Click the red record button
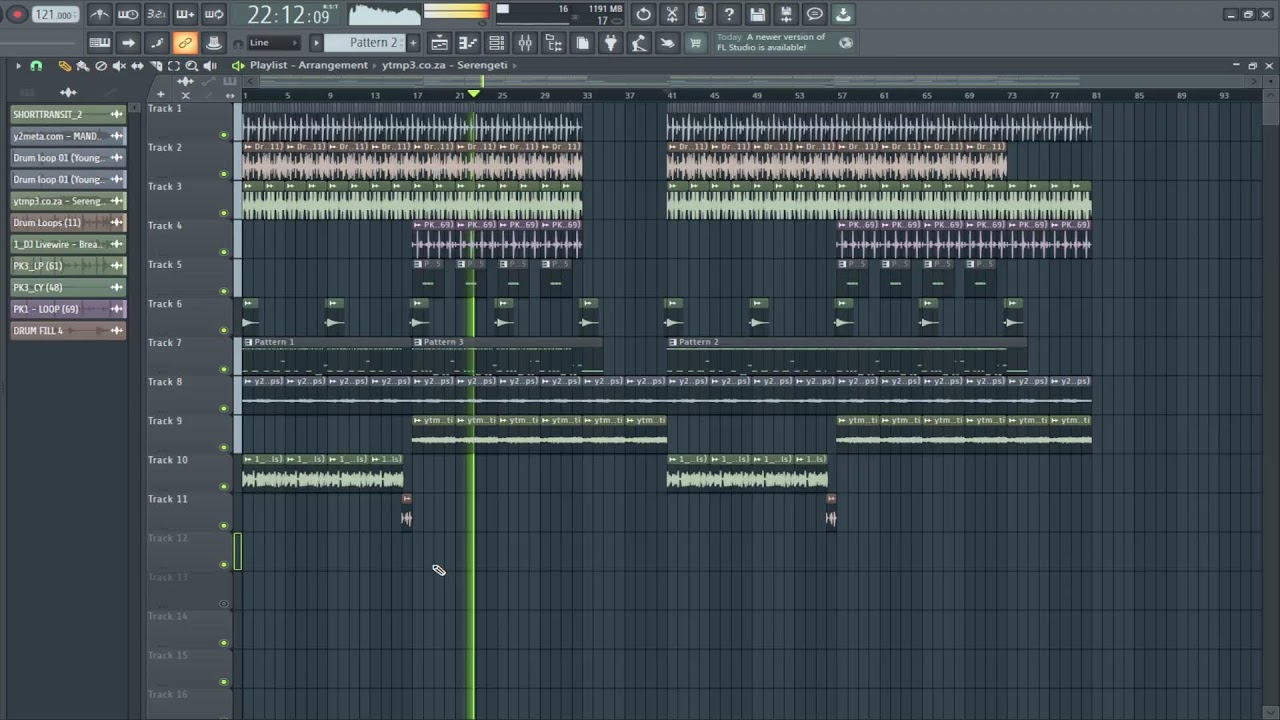Screen dimensions: 1280x720 click(x=17, y=14)
